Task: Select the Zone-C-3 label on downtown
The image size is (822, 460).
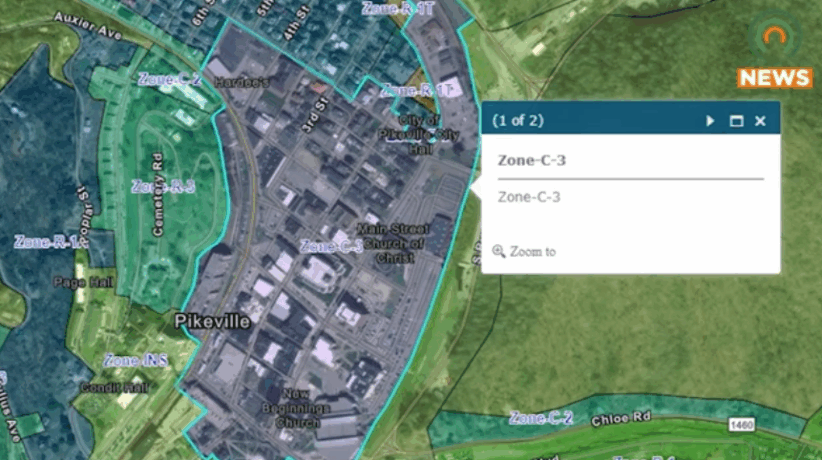Action: 331,246
